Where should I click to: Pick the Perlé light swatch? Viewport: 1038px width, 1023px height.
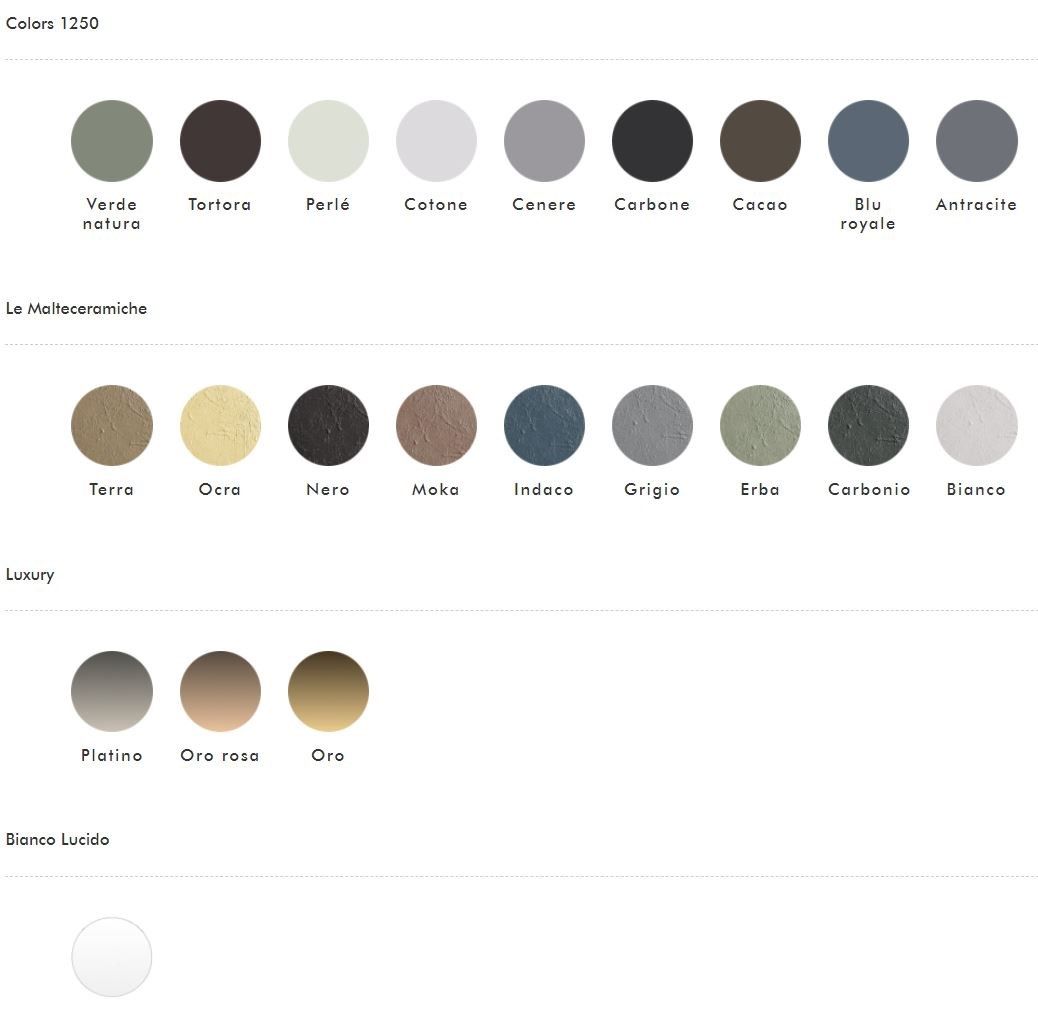[x=328, y=141]
